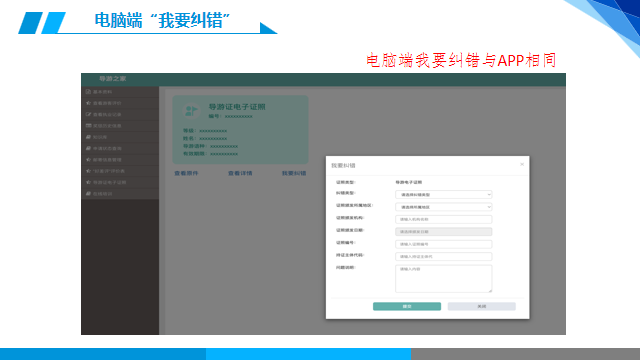Click the 查看详情 link
Image resolution: width=640 pixels, height=360 pixels.
(x=240, y=173)
